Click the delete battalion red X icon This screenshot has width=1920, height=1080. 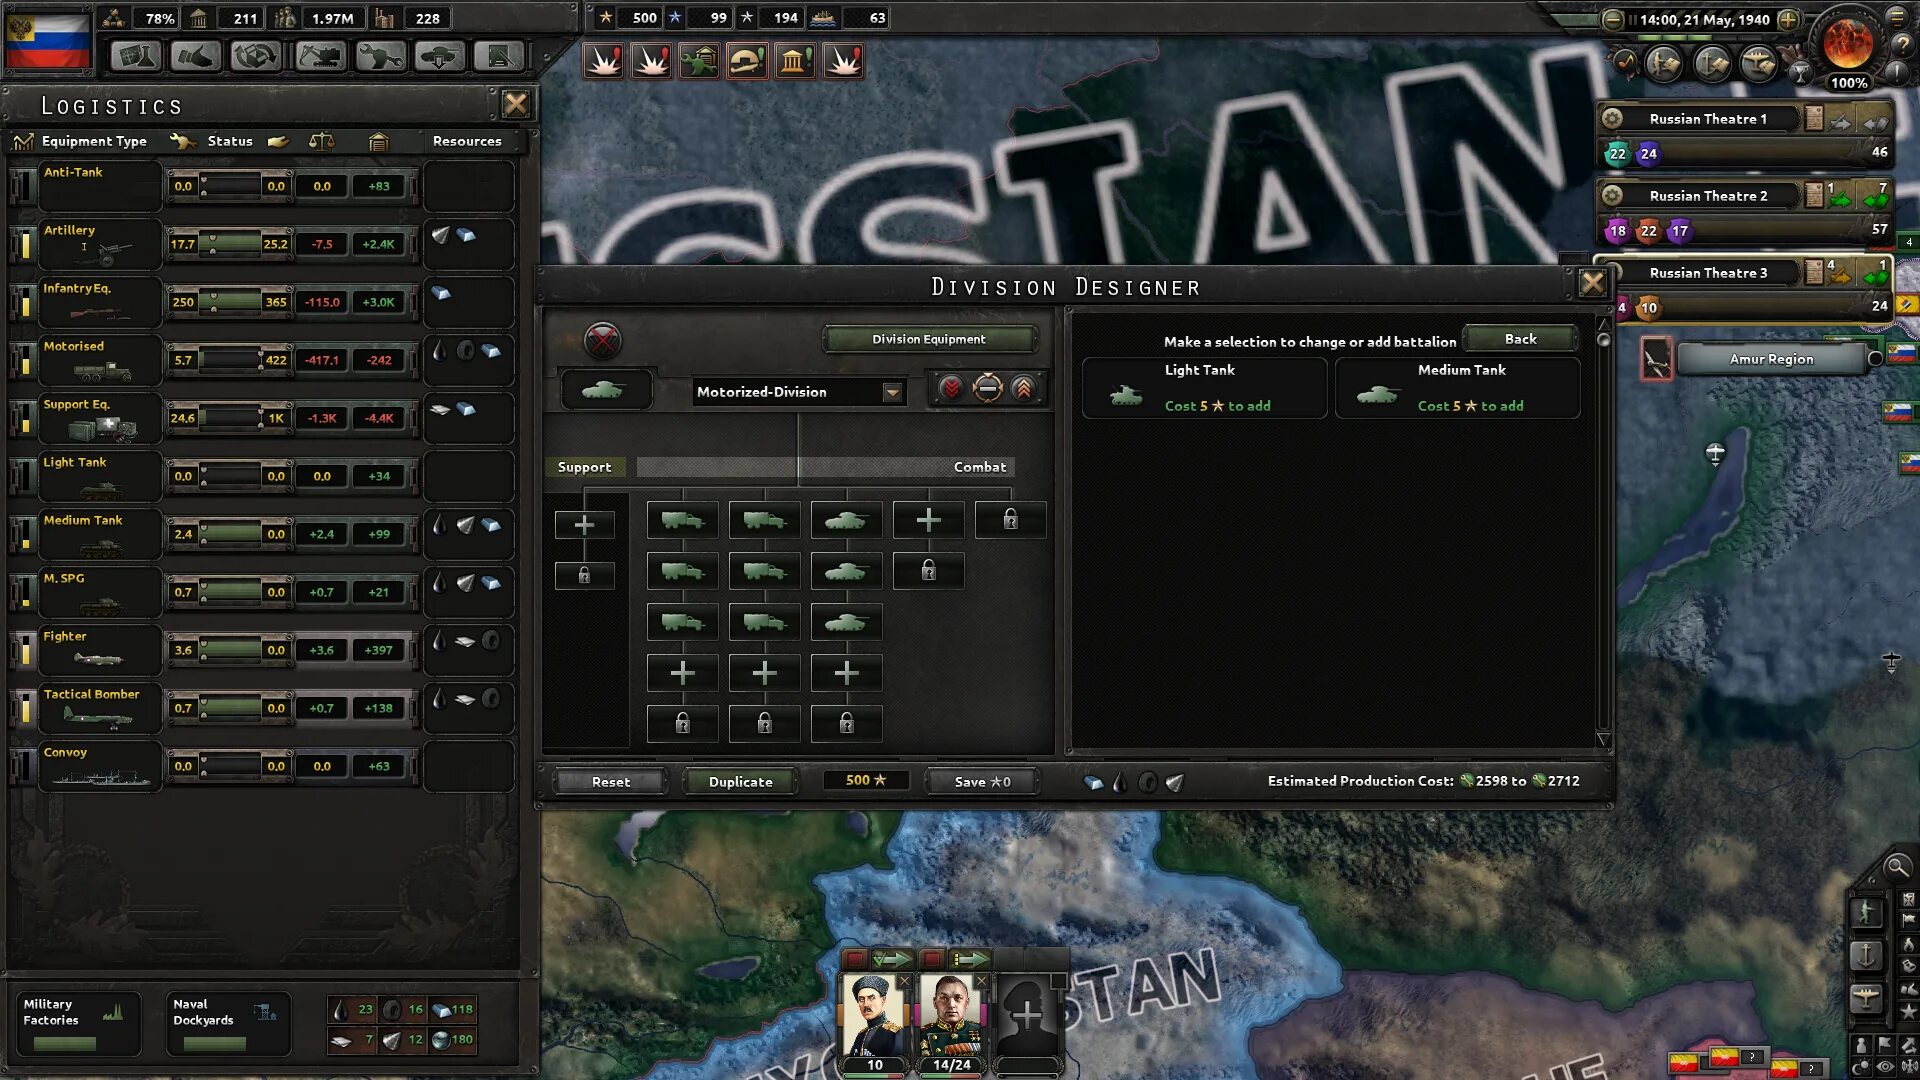pos(602,340)
